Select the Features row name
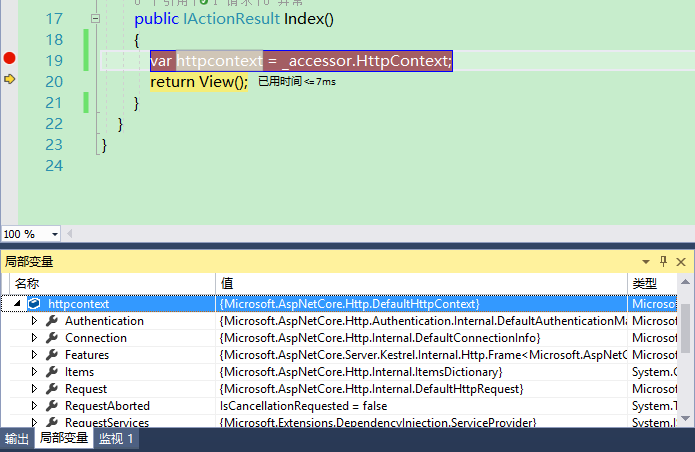The image size is (695, 452). tap(87, 355)
